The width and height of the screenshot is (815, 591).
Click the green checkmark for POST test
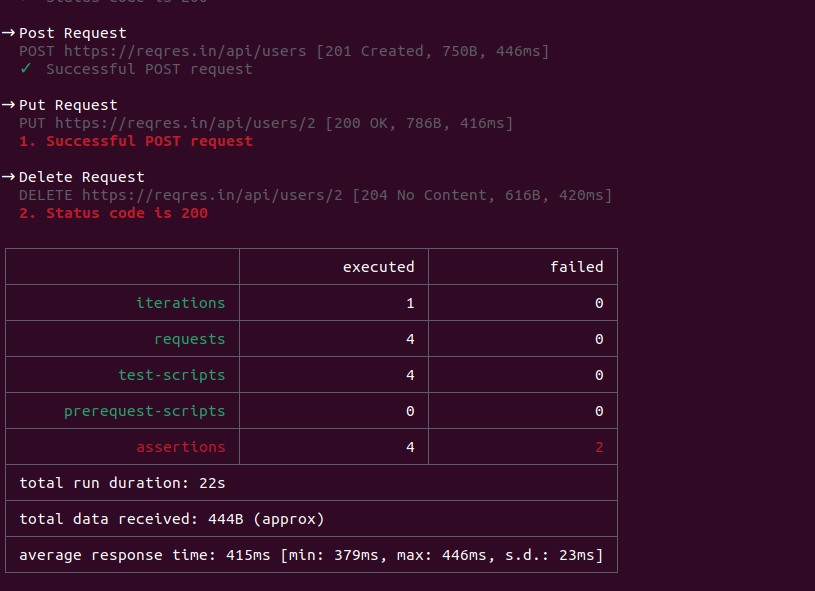coord(25,69)
